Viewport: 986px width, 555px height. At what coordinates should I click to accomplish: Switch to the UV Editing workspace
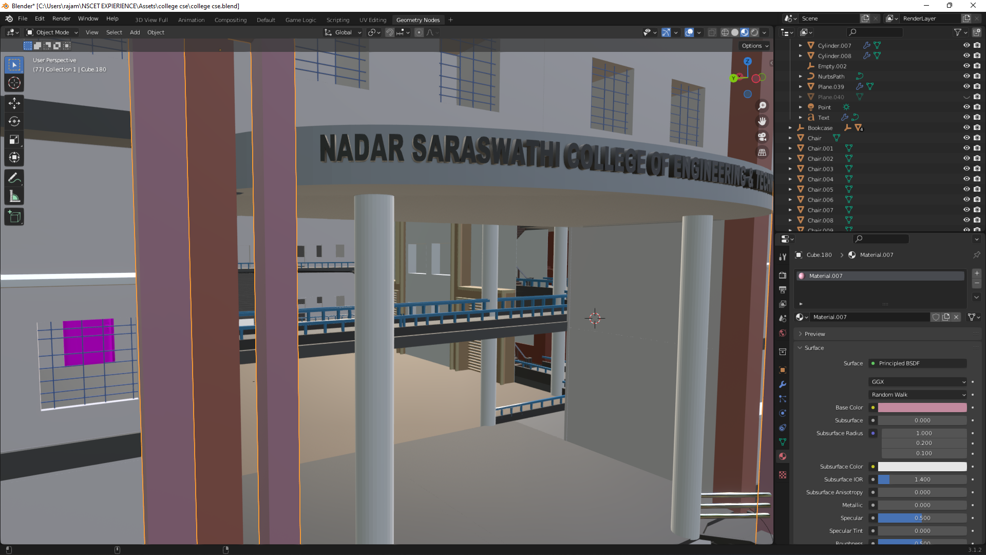373,20
